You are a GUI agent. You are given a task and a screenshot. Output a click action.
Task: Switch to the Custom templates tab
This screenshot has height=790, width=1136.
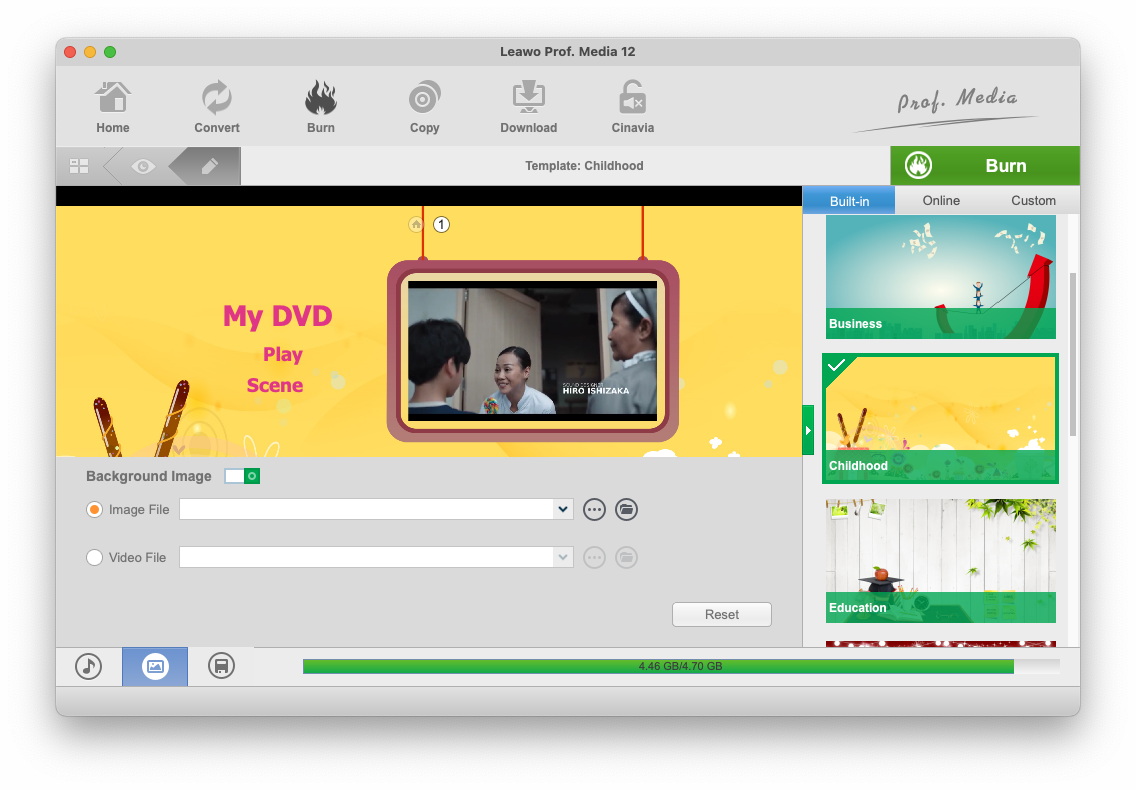pos(1033,200)
